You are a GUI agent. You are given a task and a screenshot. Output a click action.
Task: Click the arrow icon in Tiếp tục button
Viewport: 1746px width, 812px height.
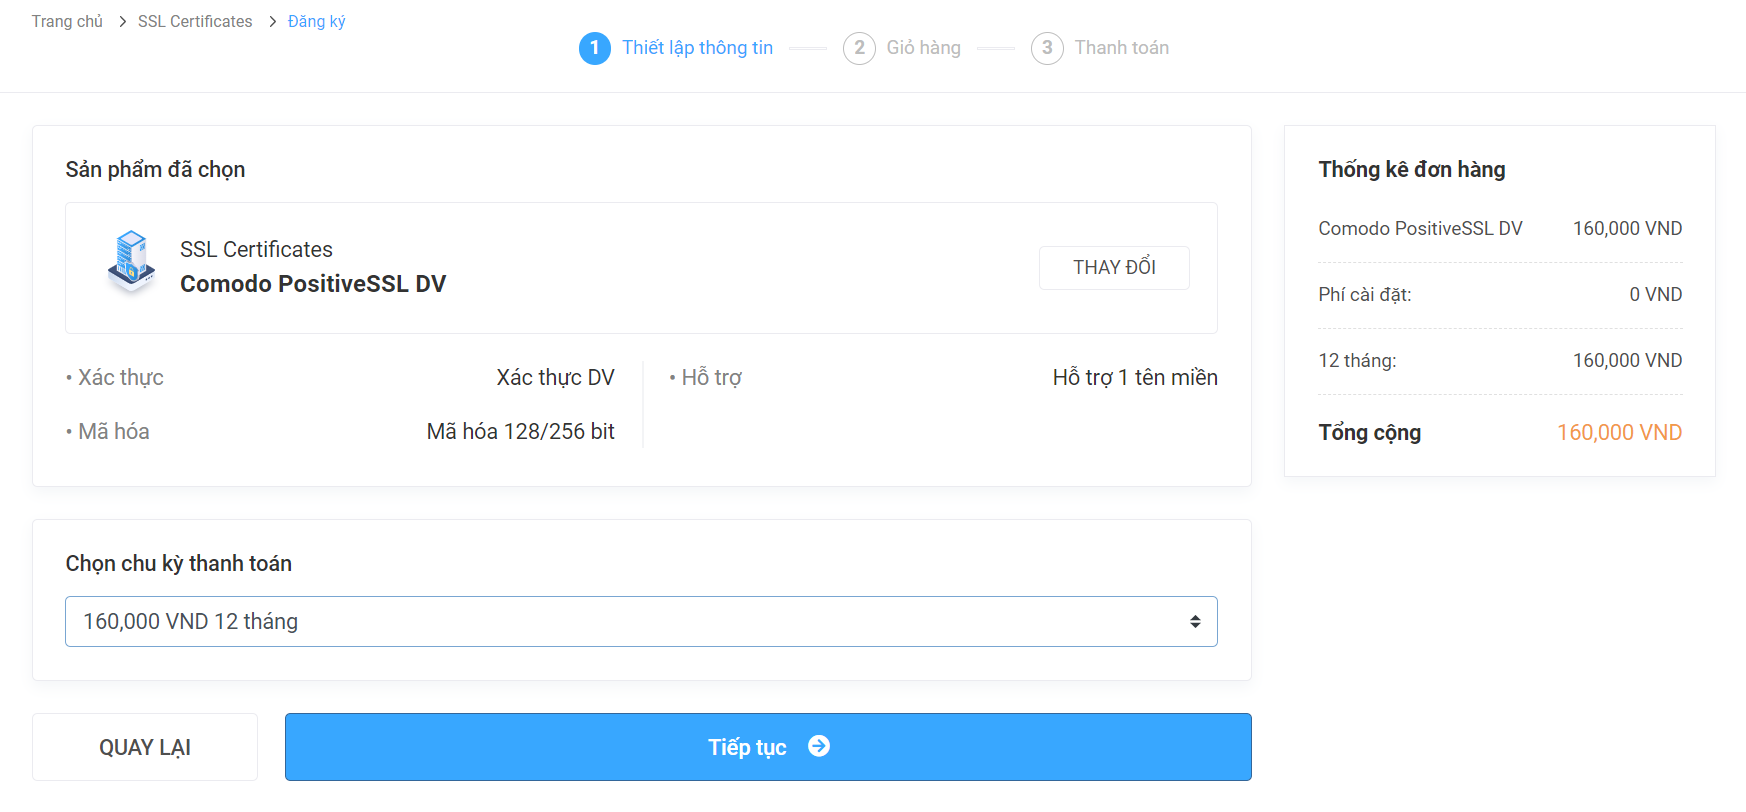click(x=819, y=746)
